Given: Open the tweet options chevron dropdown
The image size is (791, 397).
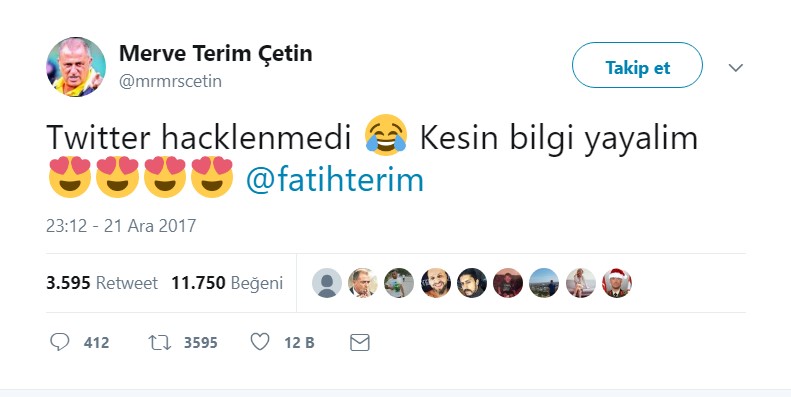Looking at the screenshot, I should coord(736,68).
